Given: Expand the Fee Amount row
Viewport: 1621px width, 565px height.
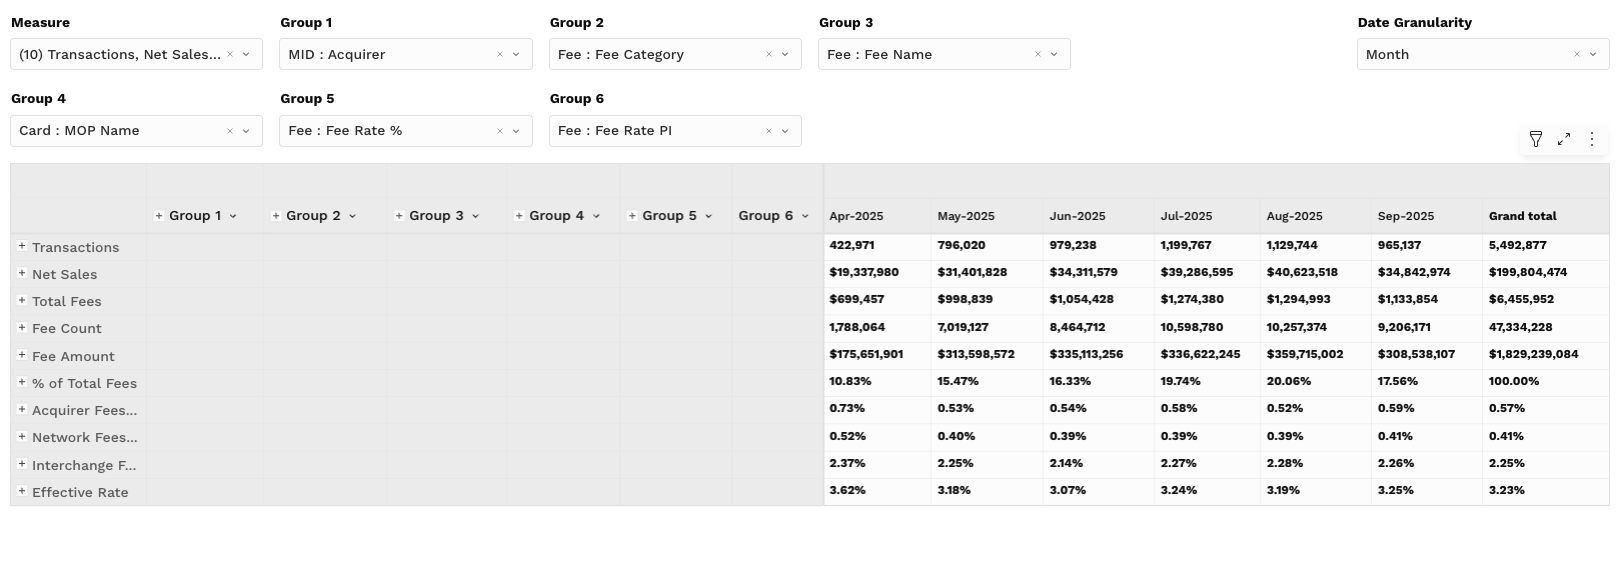Looking at the screenshot, I should [x=22, y=355].
